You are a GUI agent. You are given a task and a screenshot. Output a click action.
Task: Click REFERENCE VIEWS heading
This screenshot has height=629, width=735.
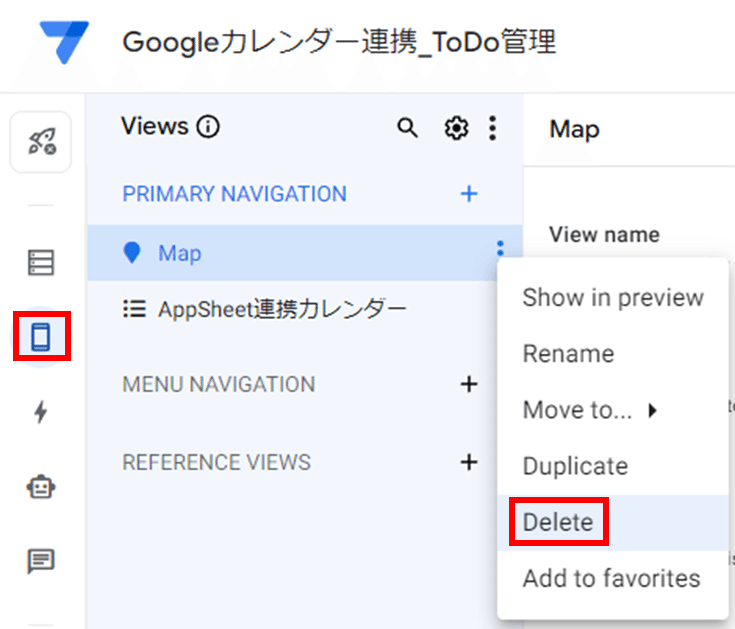coord(217,462)
